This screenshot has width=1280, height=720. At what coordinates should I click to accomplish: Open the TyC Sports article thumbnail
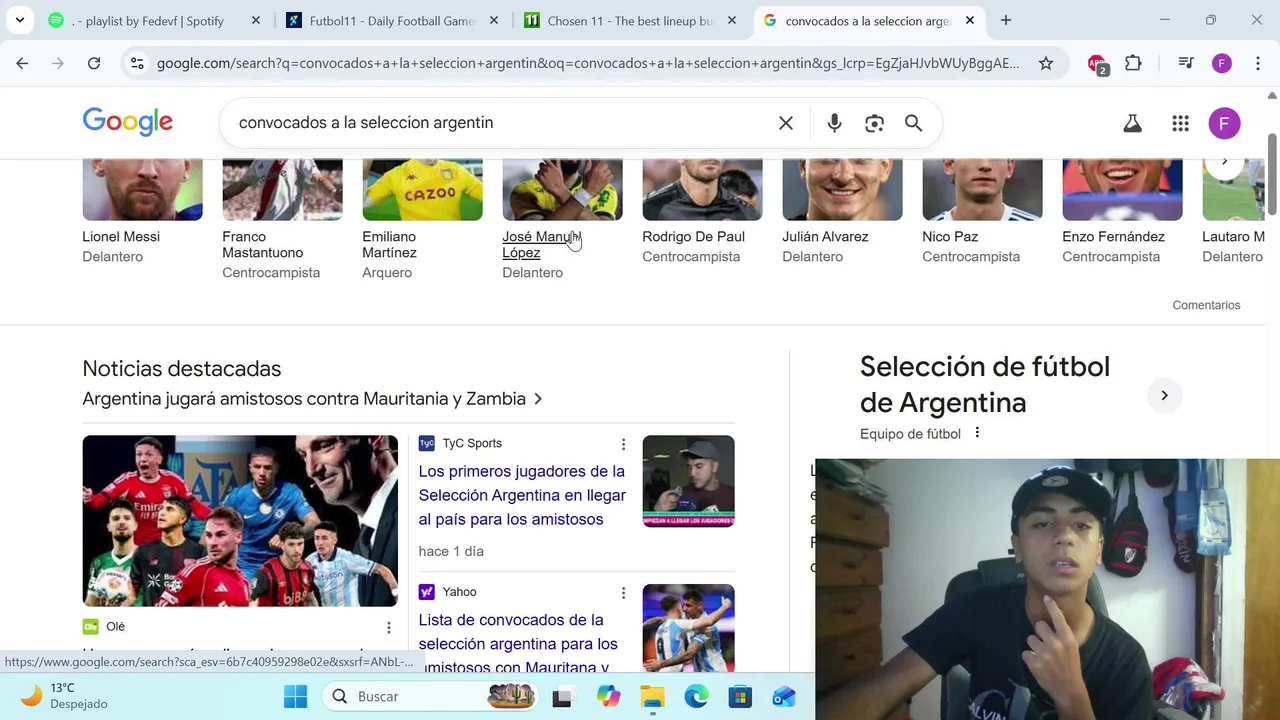(688, 481)
